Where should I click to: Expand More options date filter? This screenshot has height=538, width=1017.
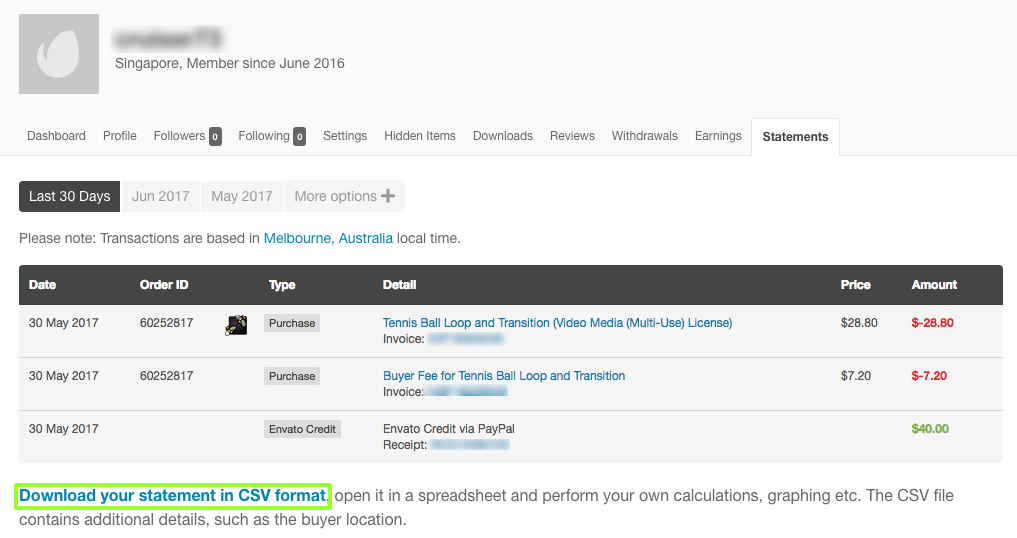[x=344, y=196]
